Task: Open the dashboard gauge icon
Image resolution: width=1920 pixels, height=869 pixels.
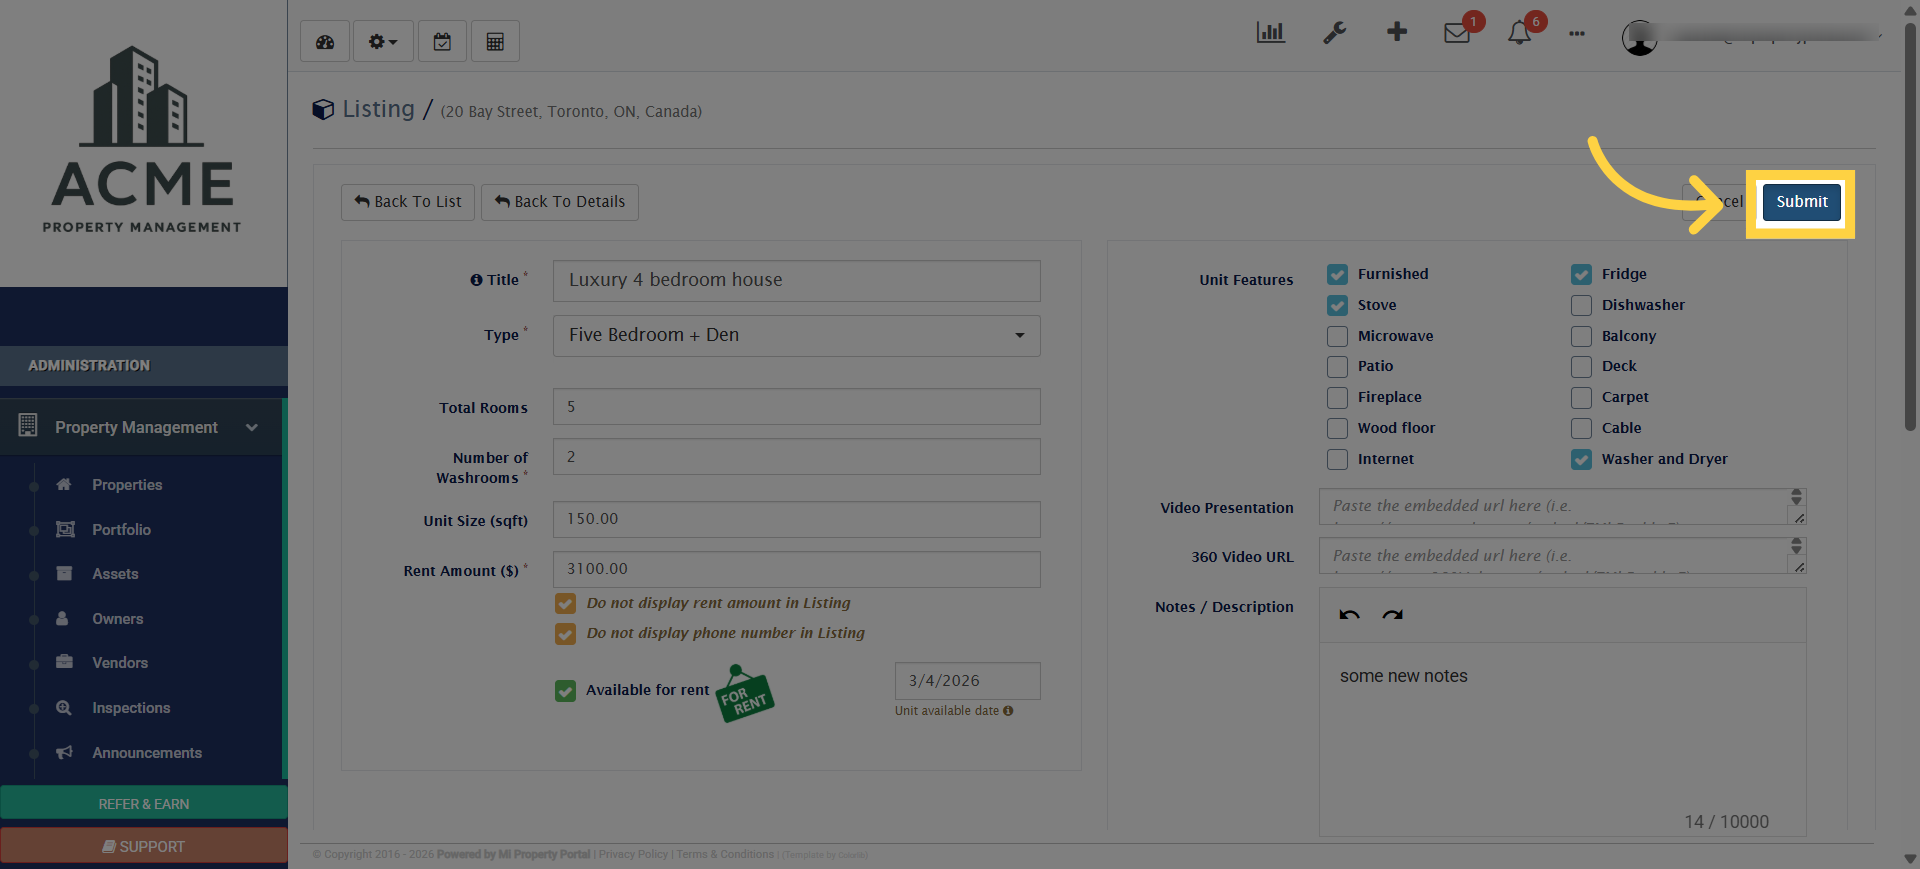Action: [x=325, y=42]
